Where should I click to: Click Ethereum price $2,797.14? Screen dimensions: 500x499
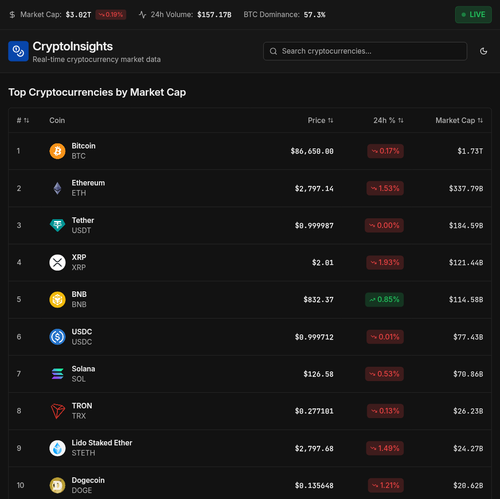point(314,189)
